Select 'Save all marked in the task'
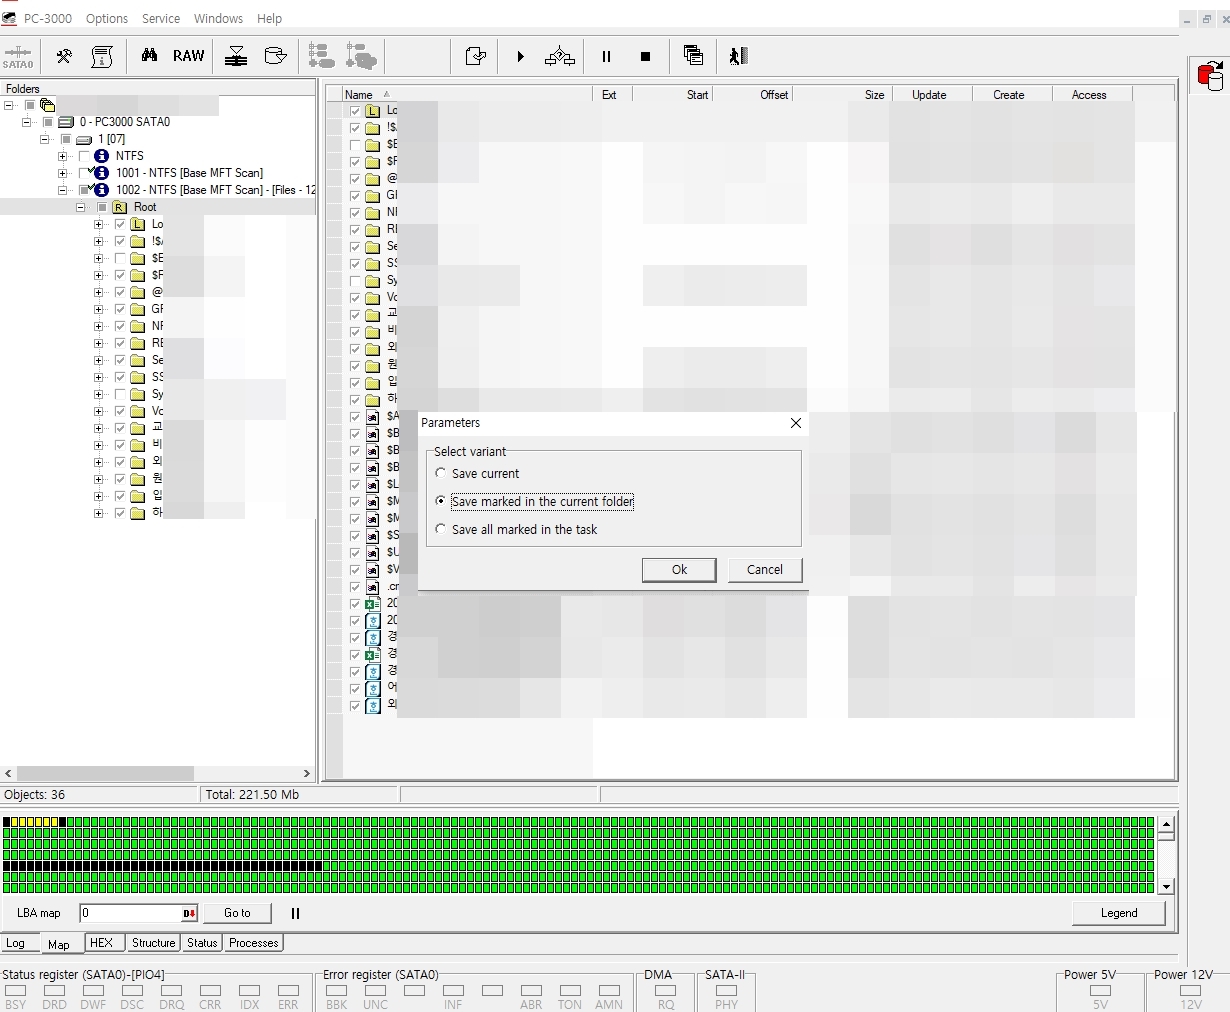 [441, 529]
